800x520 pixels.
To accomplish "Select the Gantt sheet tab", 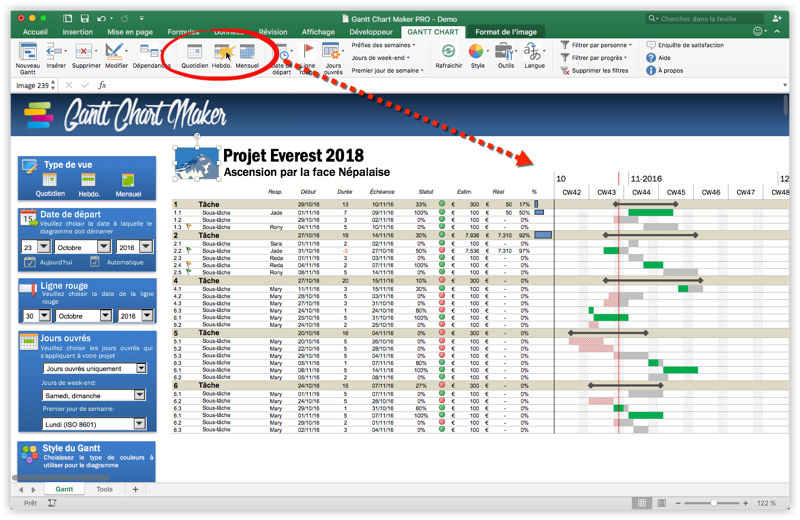I will coord(64,489).
